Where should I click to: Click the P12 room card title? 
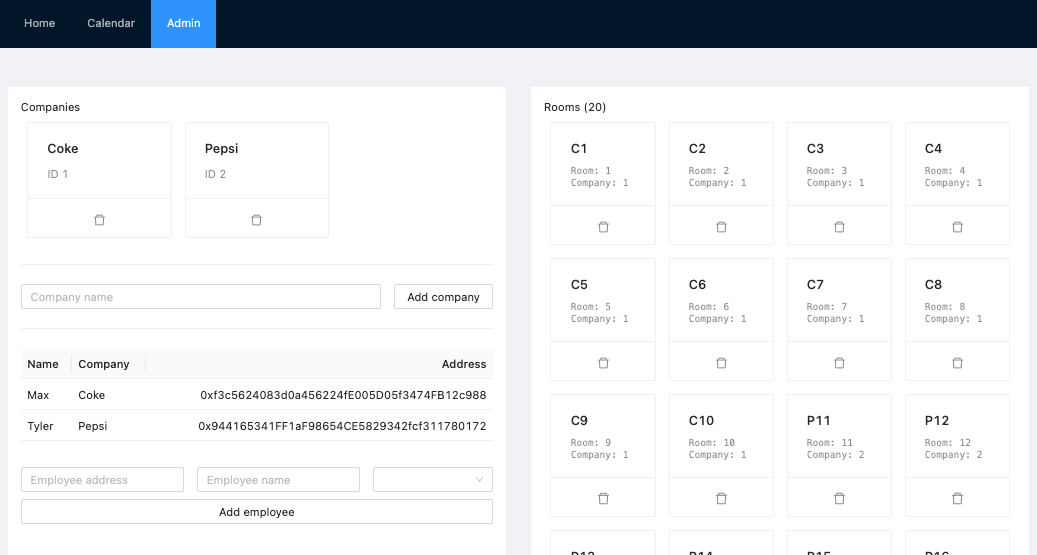pyautogui.click(x=936, y=421)
